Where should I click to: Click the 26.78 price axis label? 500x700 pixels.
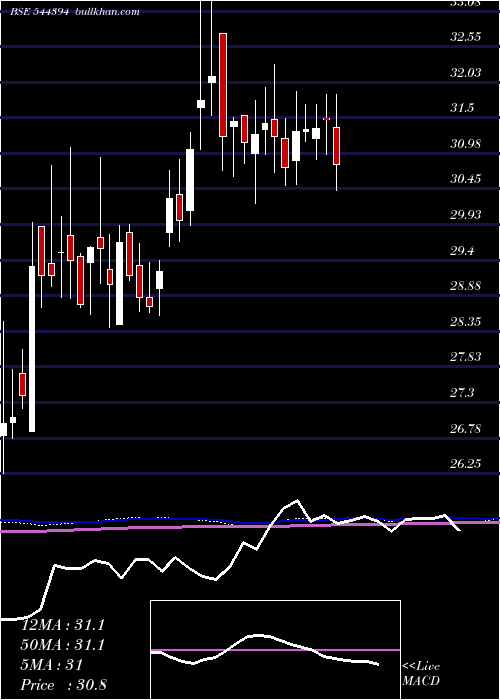click(x=466, y=429)
